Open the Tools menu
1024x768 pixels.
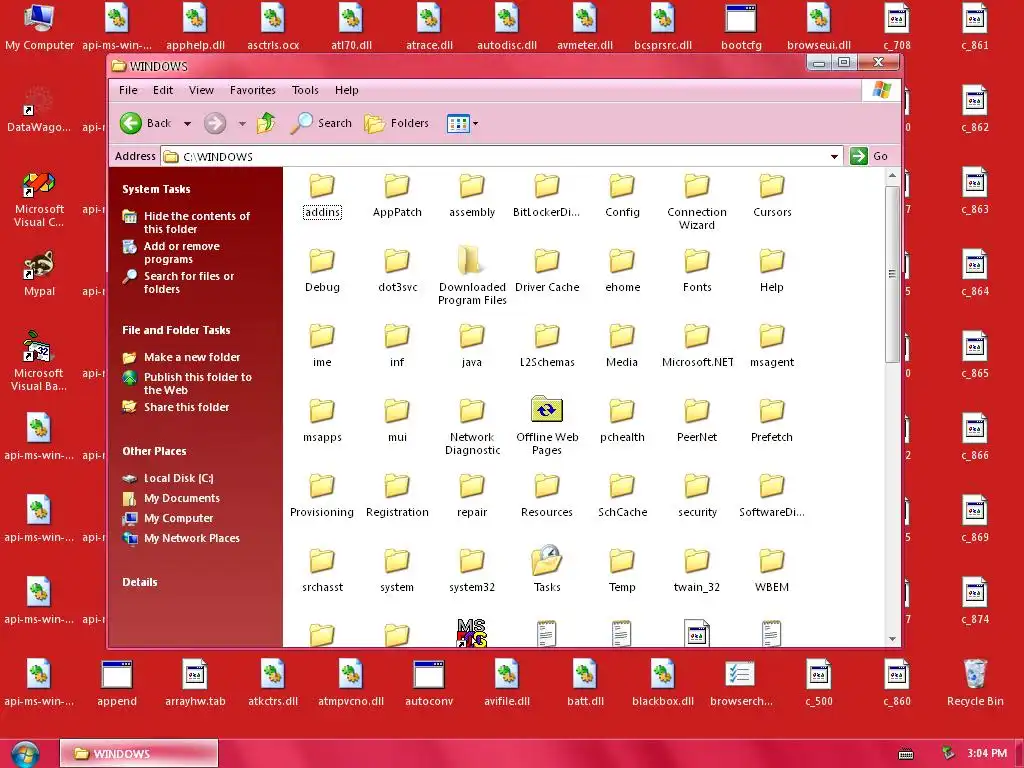305,90
